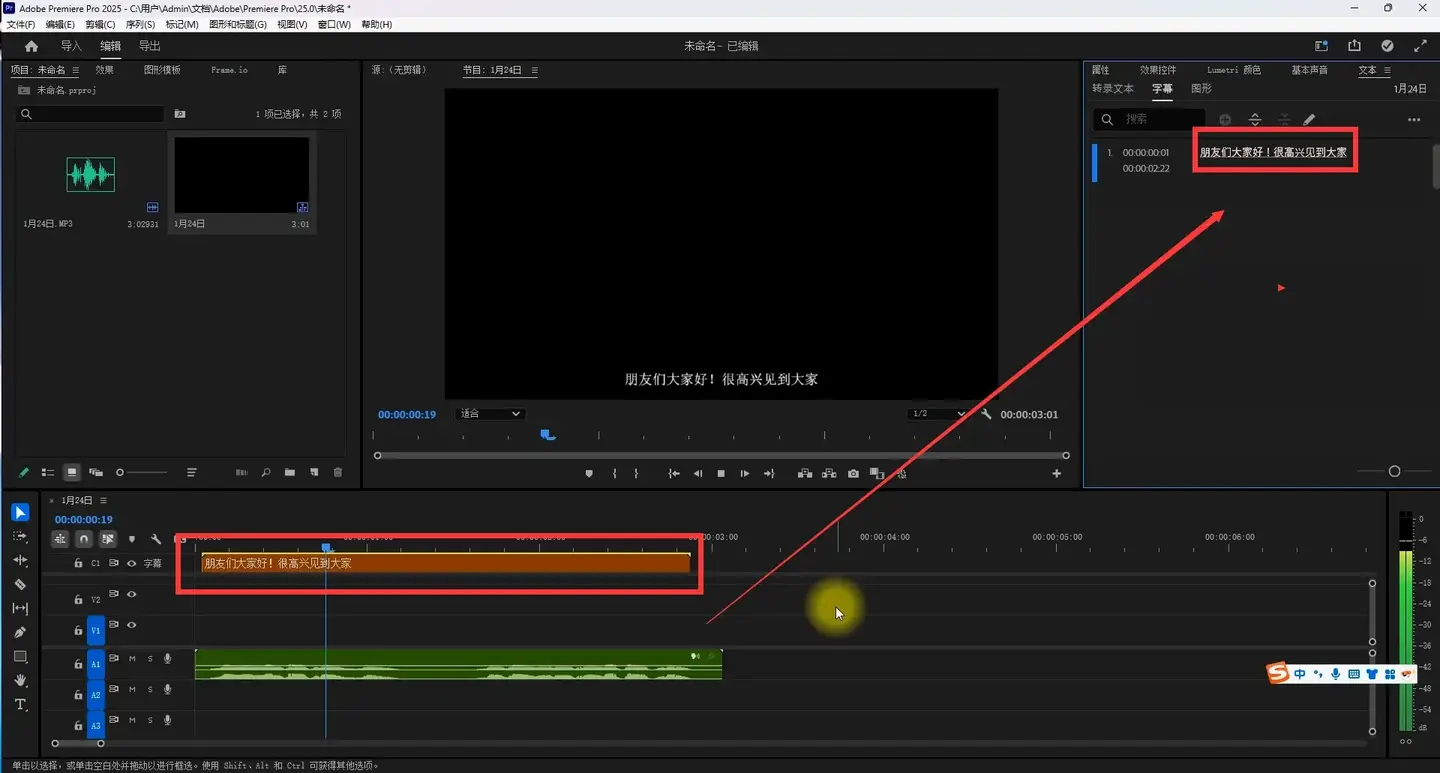Add a marker in the timeline header
This screenshot has height=773, width=1440.
pyautogui.click(x=131, y=539)
